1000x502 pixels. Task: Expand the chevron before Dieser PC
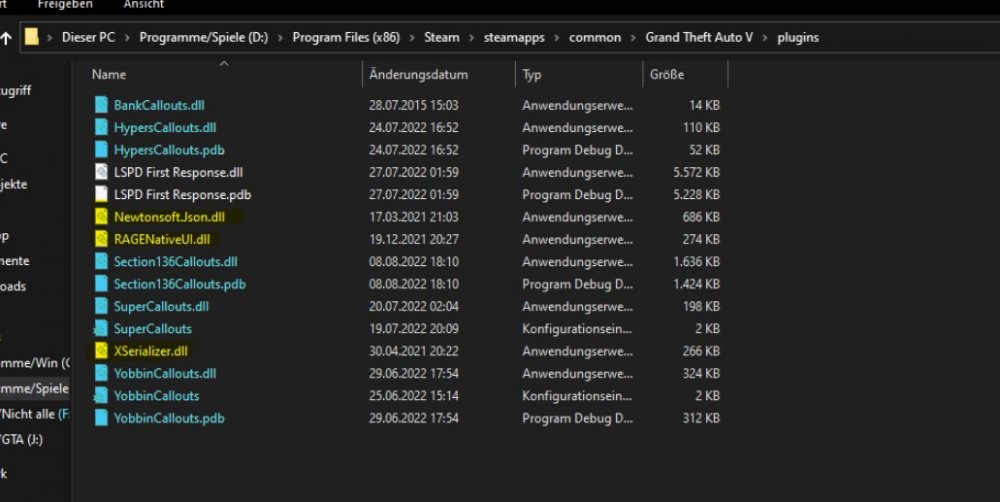[x=50, y=38]
